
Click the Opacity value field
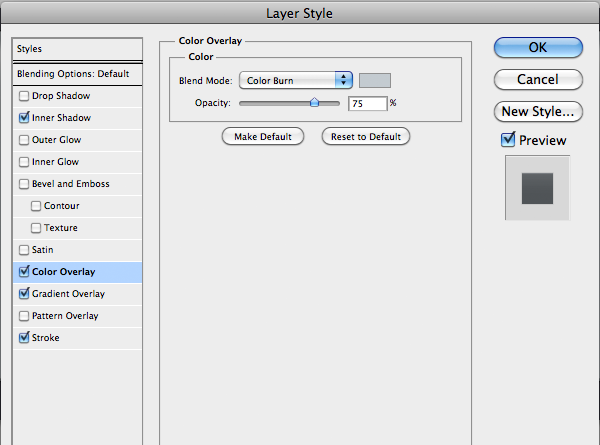point(367,103)
